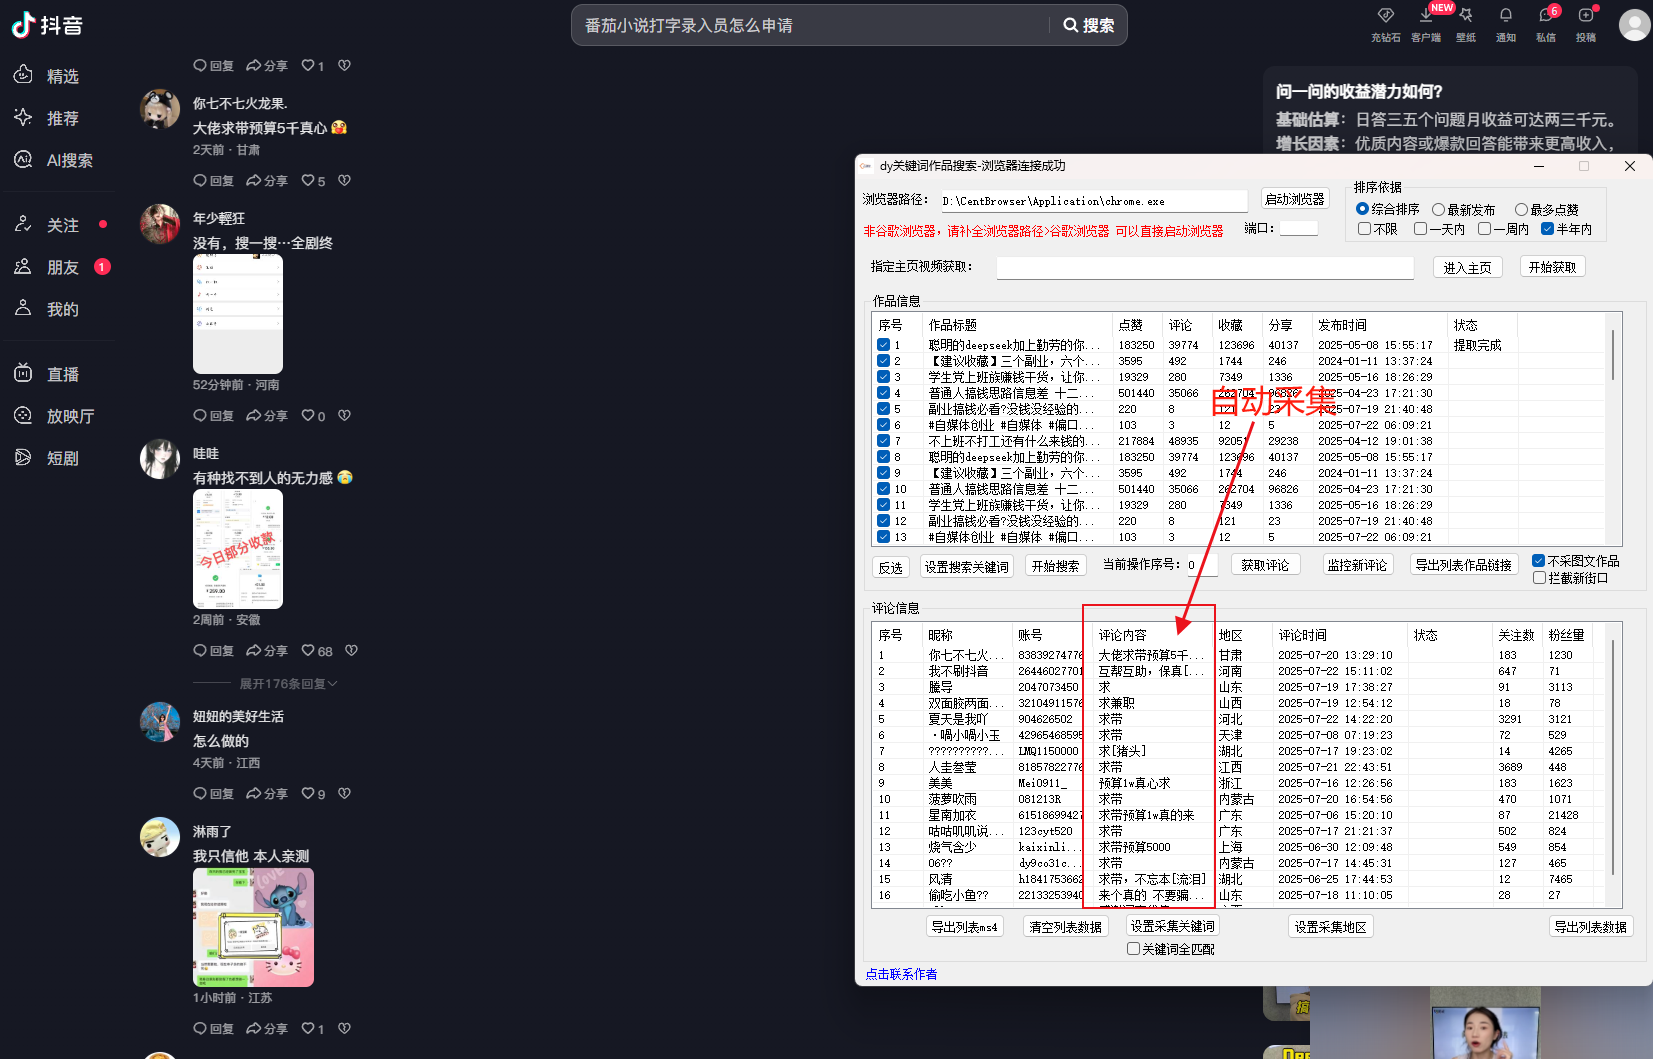Open the 关注 section

click(62, 225)
